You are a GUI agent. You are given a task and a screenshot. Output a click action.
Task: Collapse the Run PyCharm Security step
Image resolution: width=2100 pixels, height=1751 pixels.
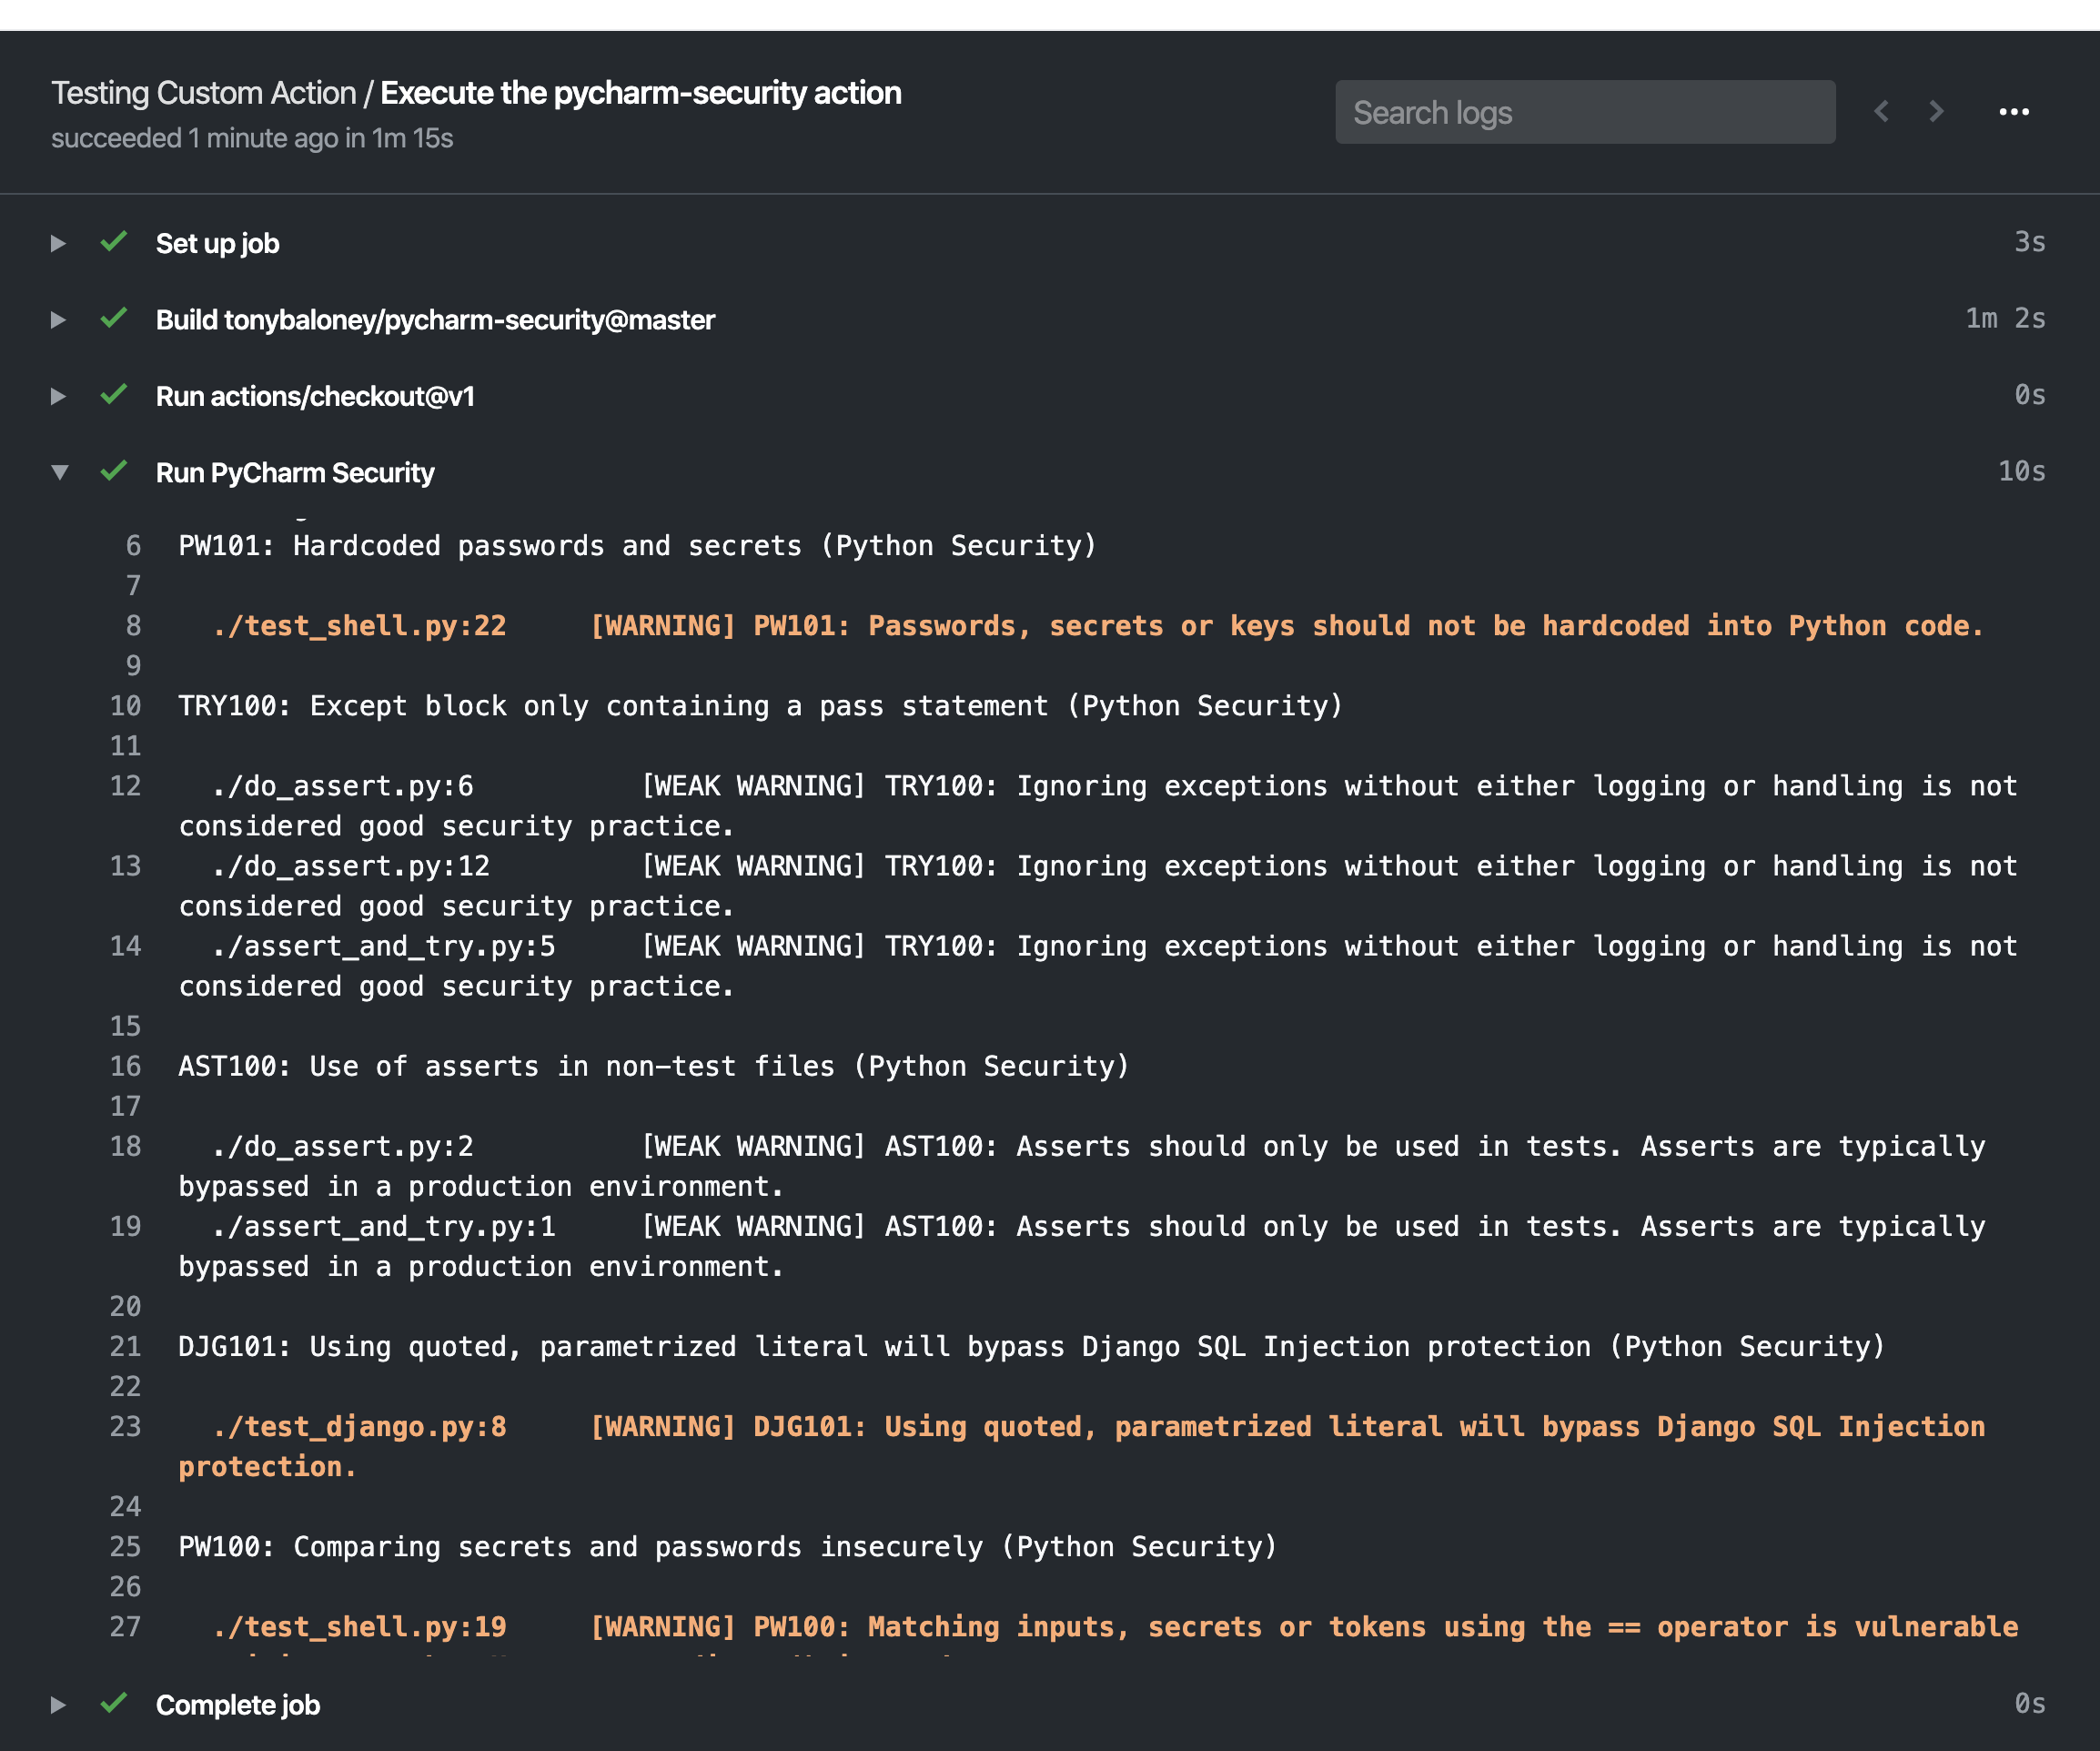click(x=59, y=472)
